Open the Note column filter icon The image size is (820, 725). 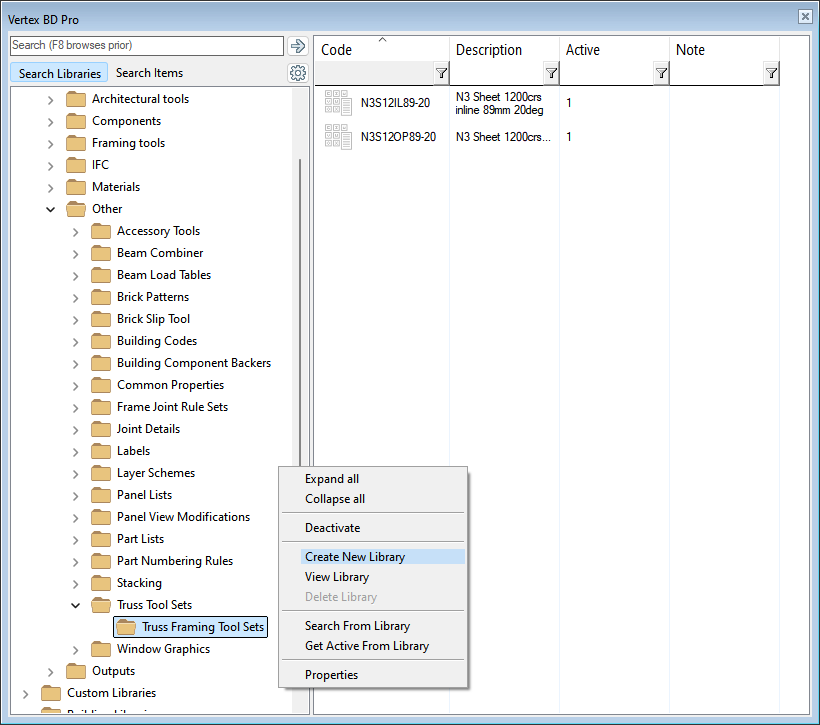pos(771,73)
